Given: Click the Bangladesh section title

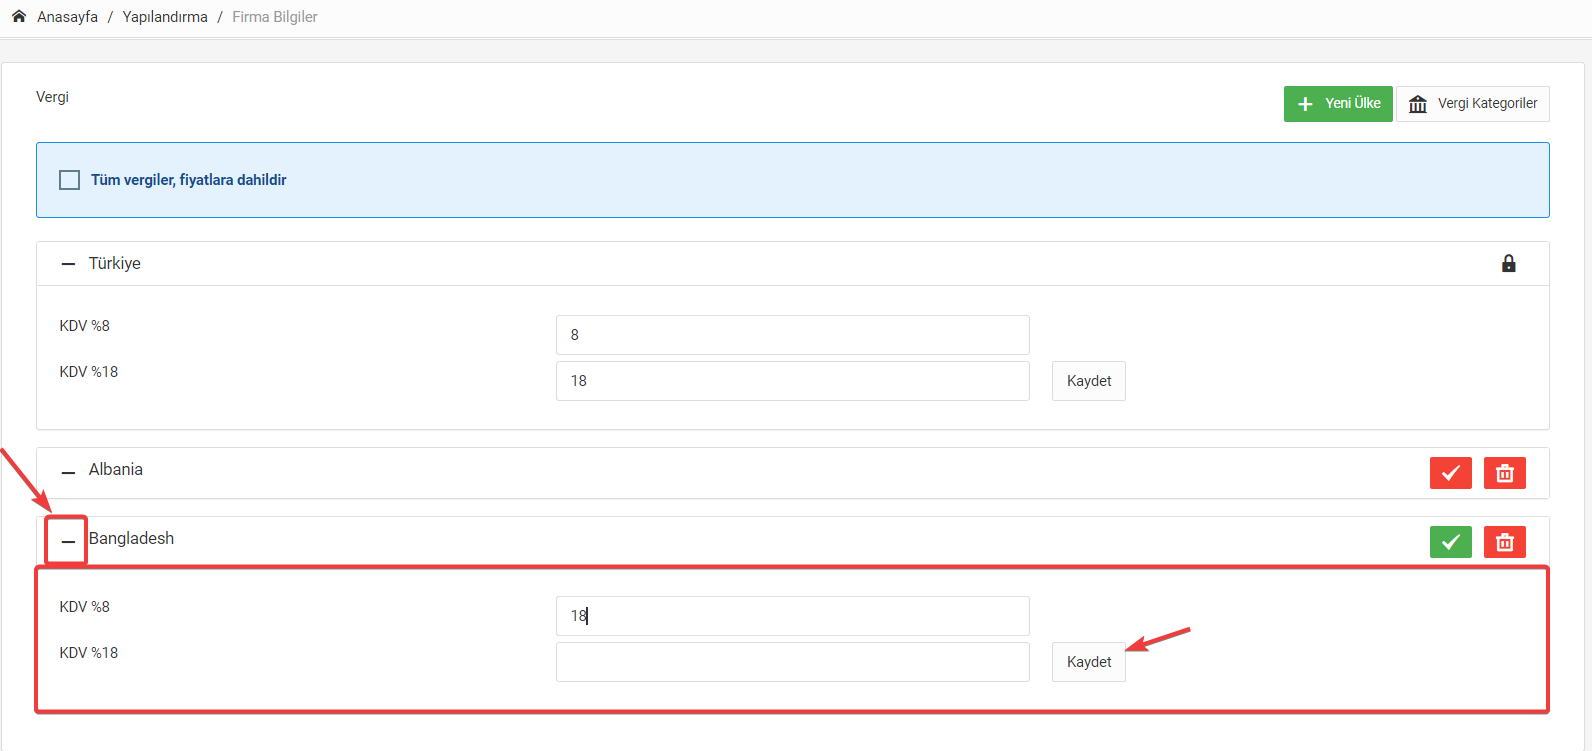Looking at the screenshot, I should 132,538.
